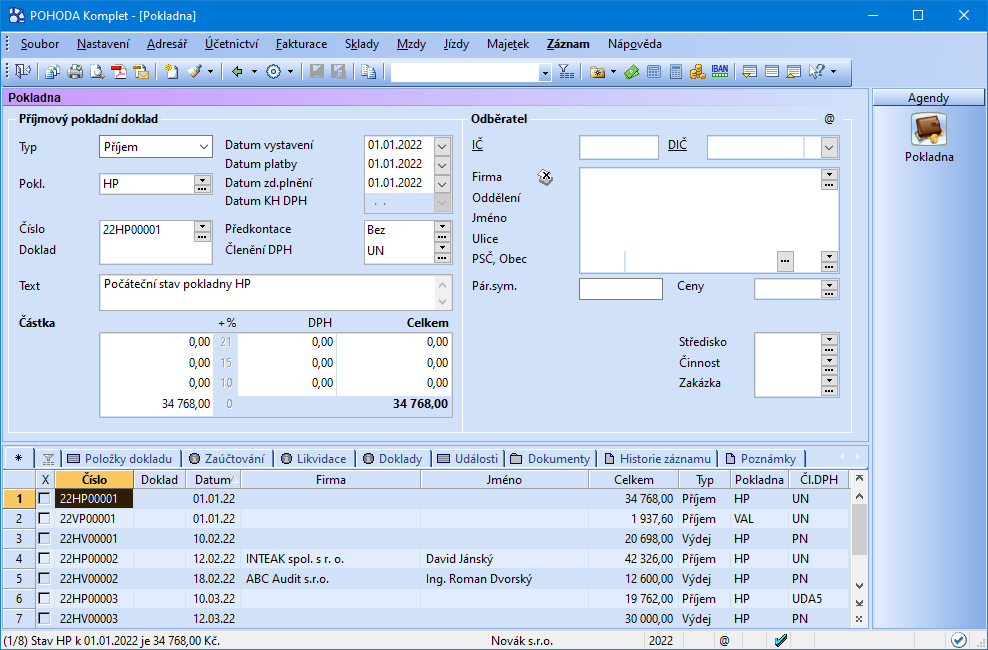
Task: Open the Fakturace menu
Action: (301, 44)
